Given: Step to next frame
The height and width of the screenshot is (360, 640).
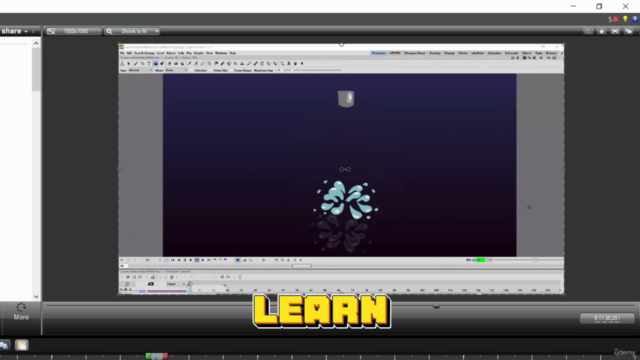Looking at the screenshot, I should click(203, 260).
